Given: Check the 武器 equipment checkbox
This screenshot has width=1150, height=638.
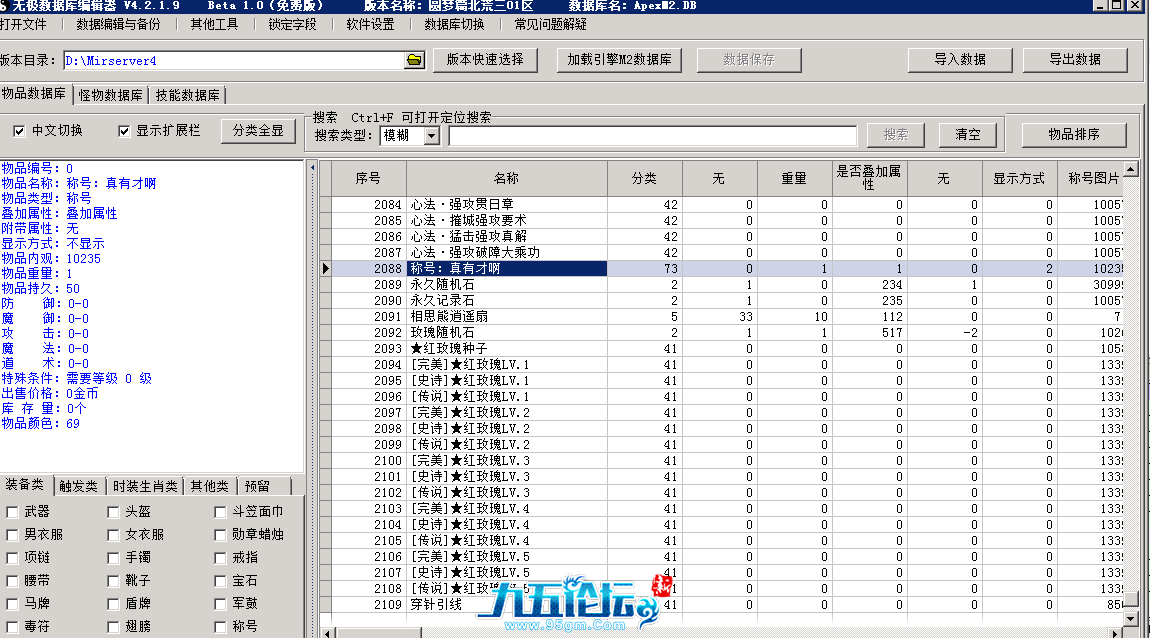Looking at the screenshot, I should pos(12,512).
